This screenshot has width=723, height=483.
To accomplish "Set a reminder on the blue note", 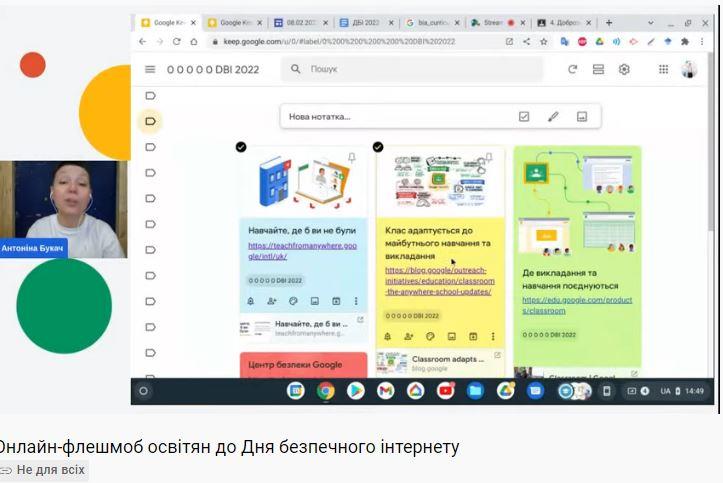I will click(x=250, y=301).
